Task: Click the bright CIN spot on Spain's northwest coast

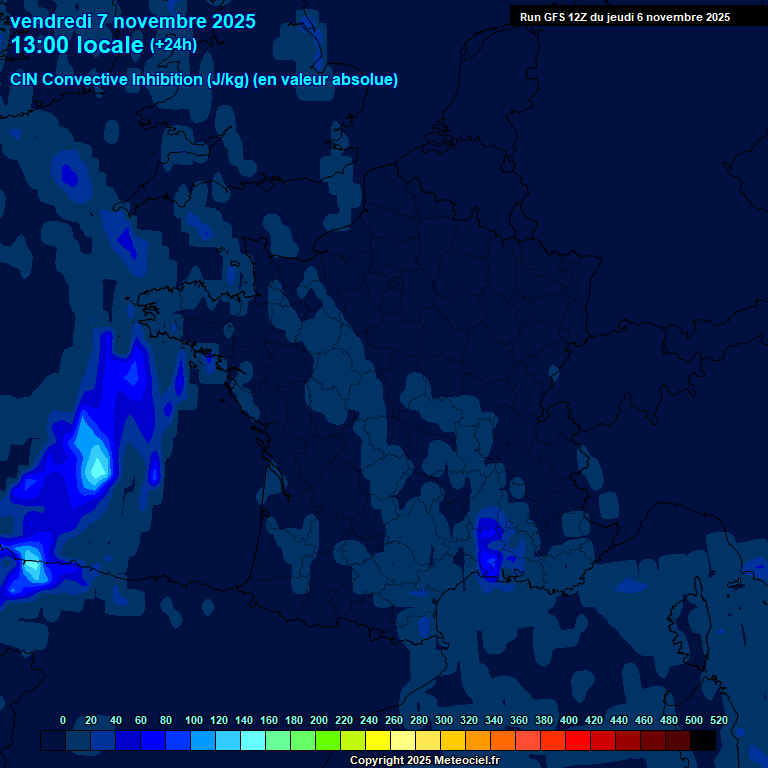Action: [x=28, y=558]
